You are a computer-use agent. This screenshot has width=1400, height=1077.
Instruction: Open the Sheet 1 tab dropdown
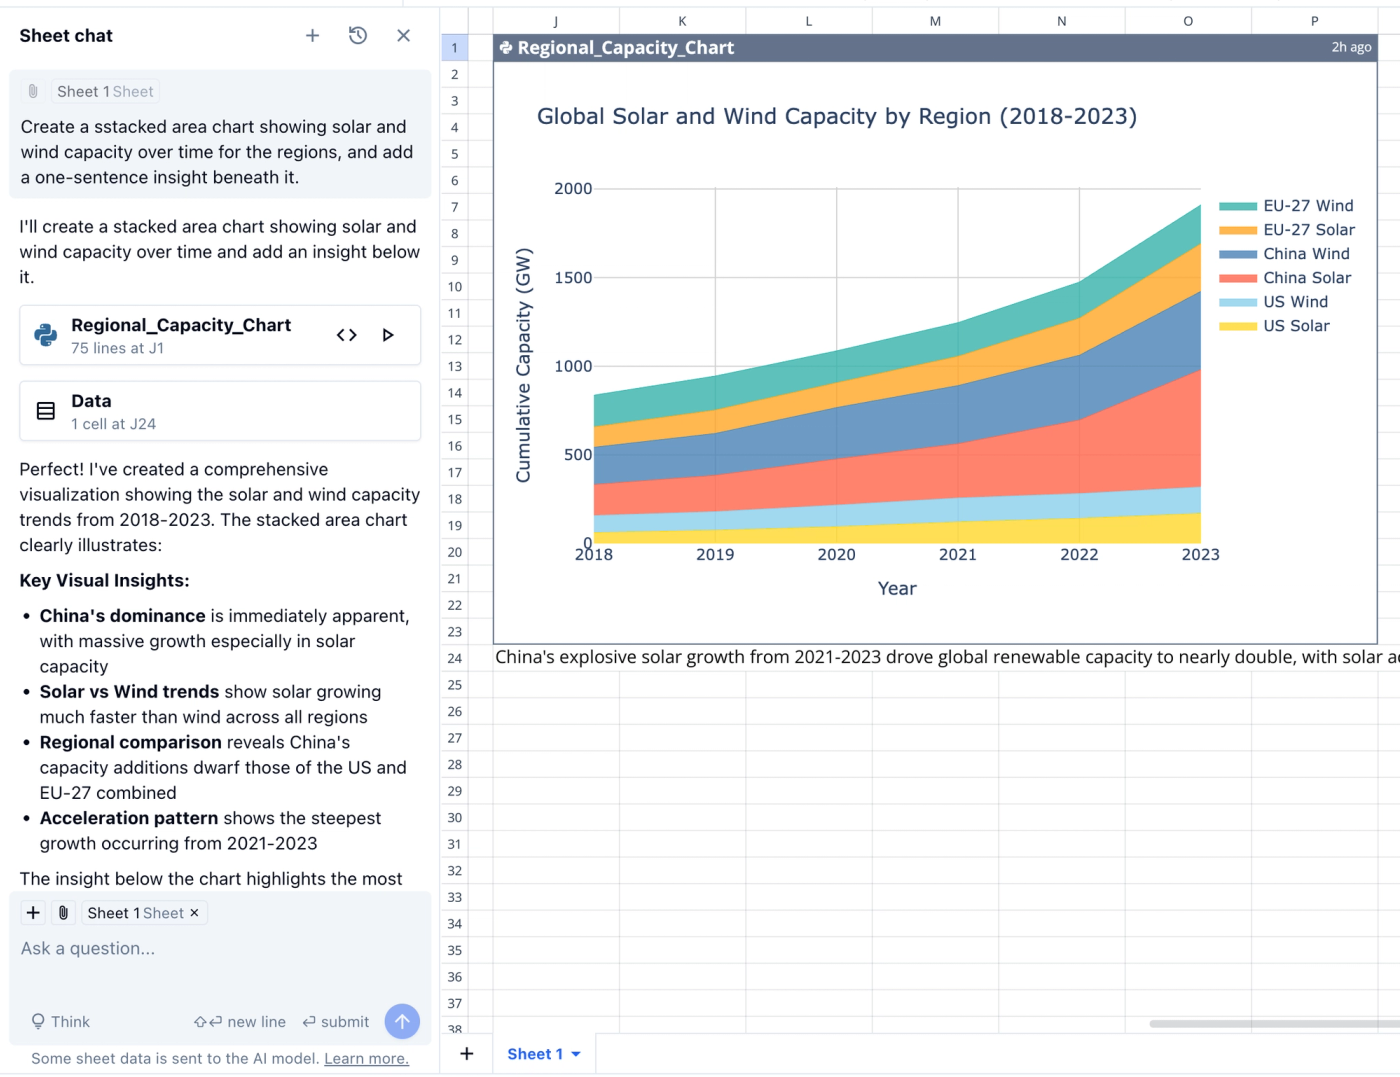[x=575, y=1053]
